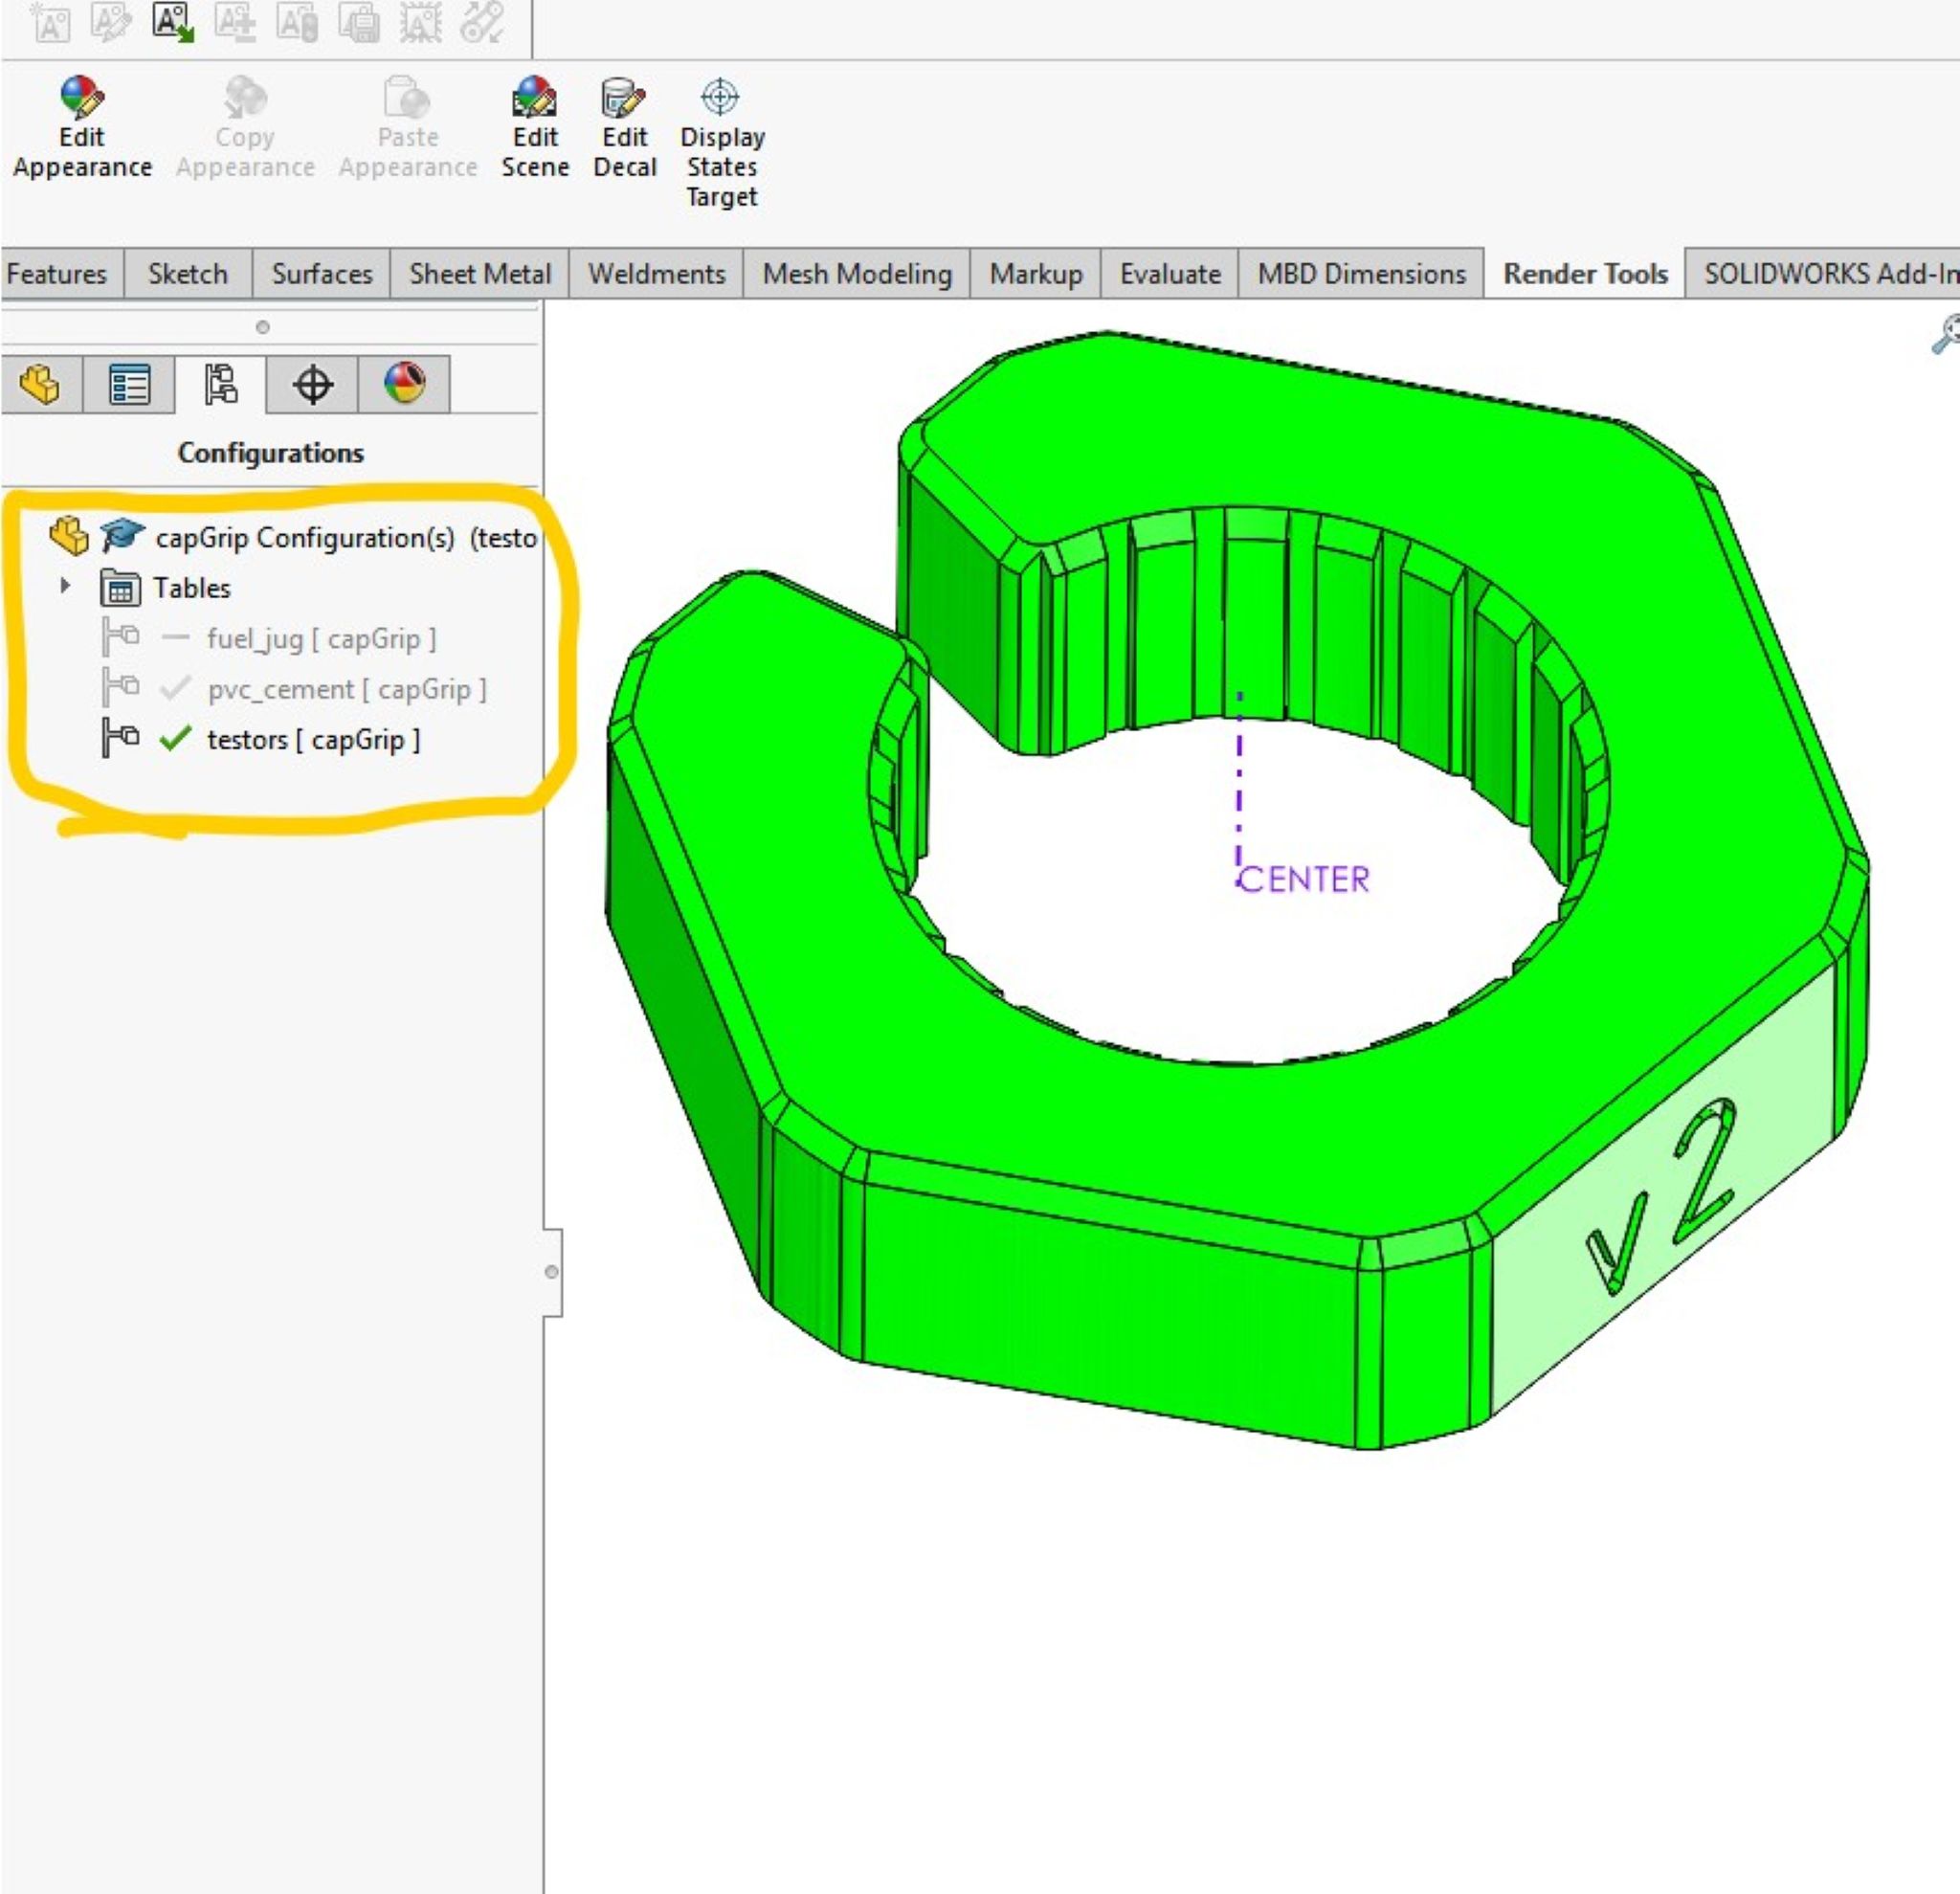1960x1894 pixels.
Task: Switch to the PropertyManager tab
Action: pos(130,385)
